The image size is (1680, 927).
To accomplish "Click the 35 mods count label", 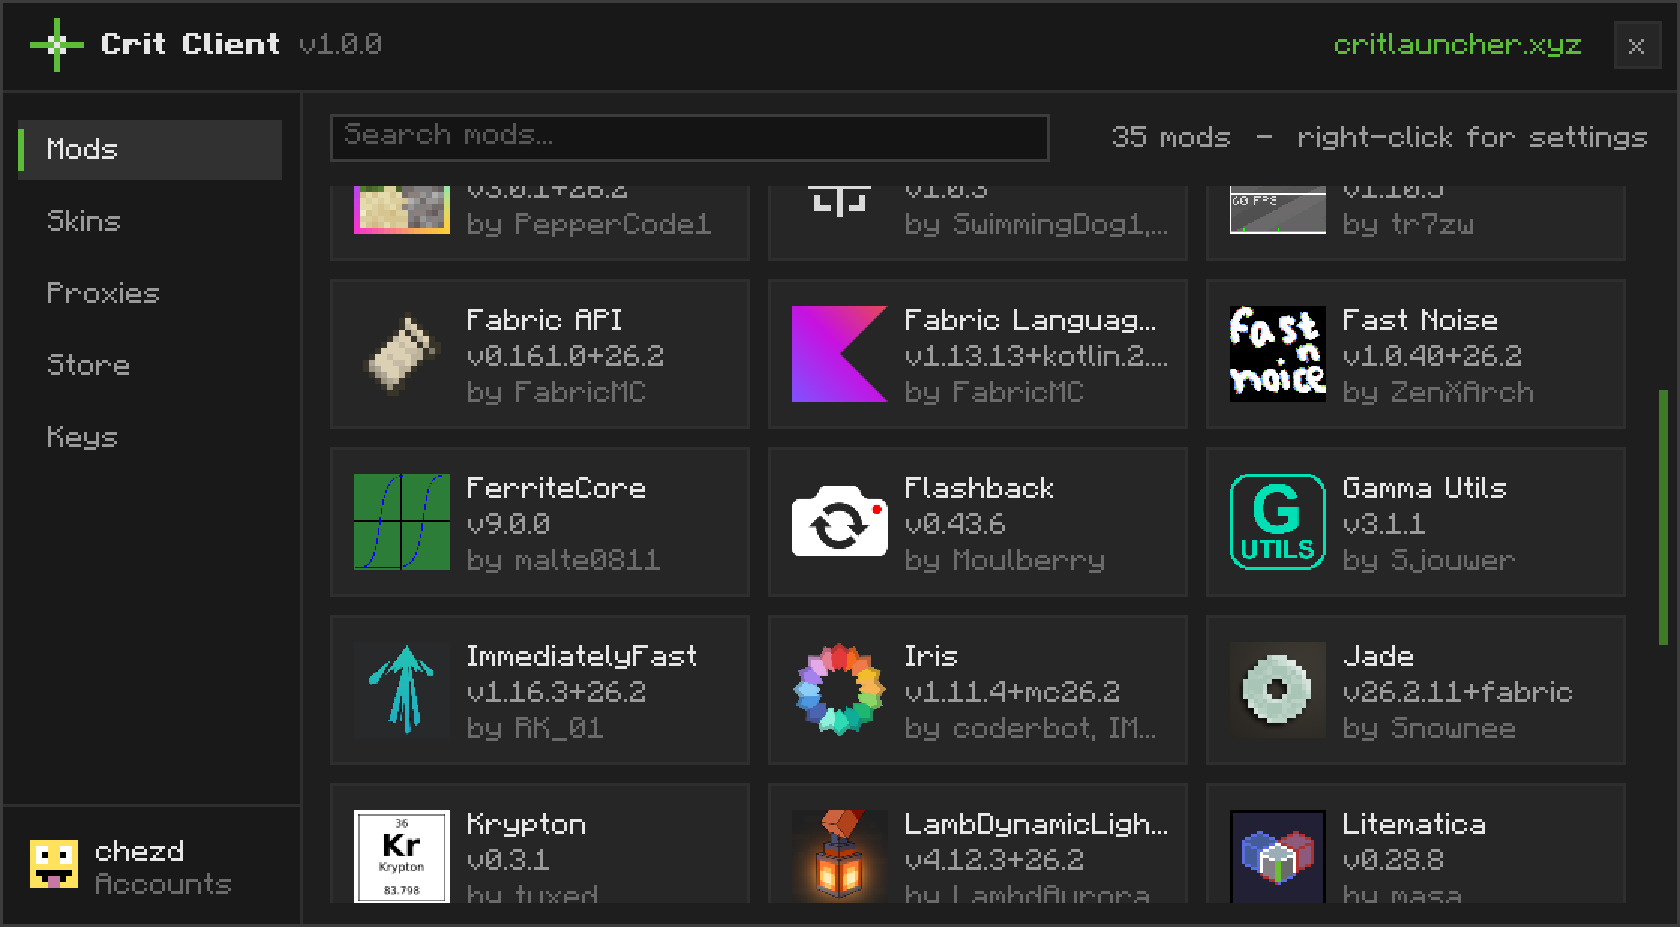I will tap(1171, 137).
